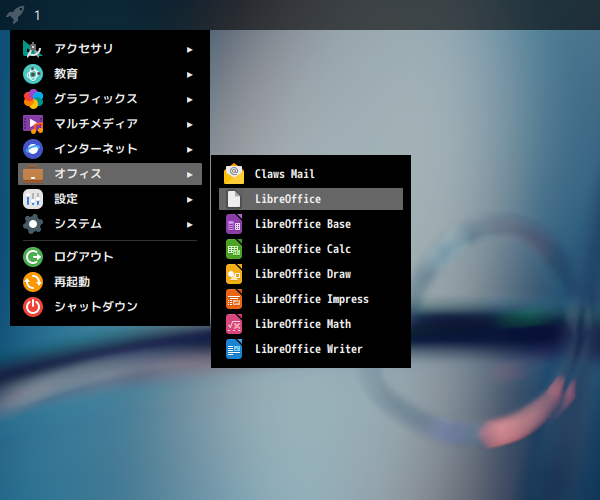Expand the インターネット submenu arrow
This screenshot has height=500, width=600.
click(189, 150)
